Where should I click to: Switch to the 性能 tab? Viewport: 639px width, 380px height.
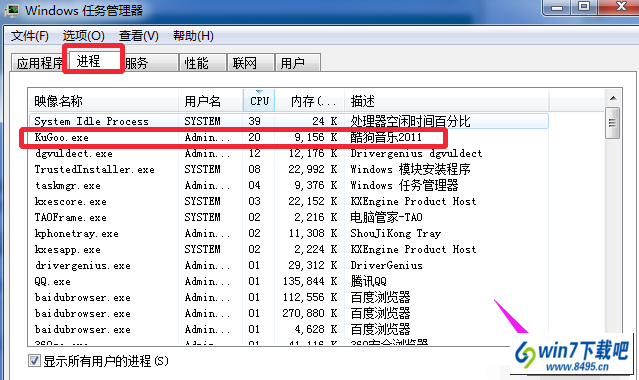coord(203,63)
